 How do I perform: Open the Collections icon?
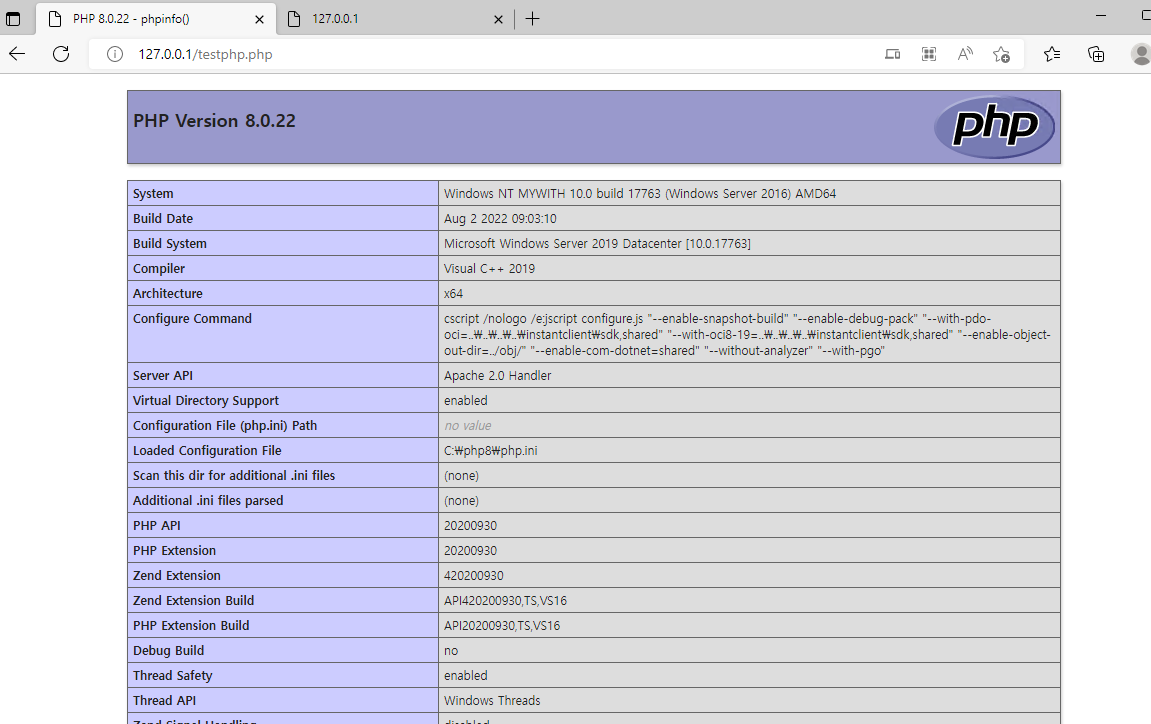pos(1096,54)
